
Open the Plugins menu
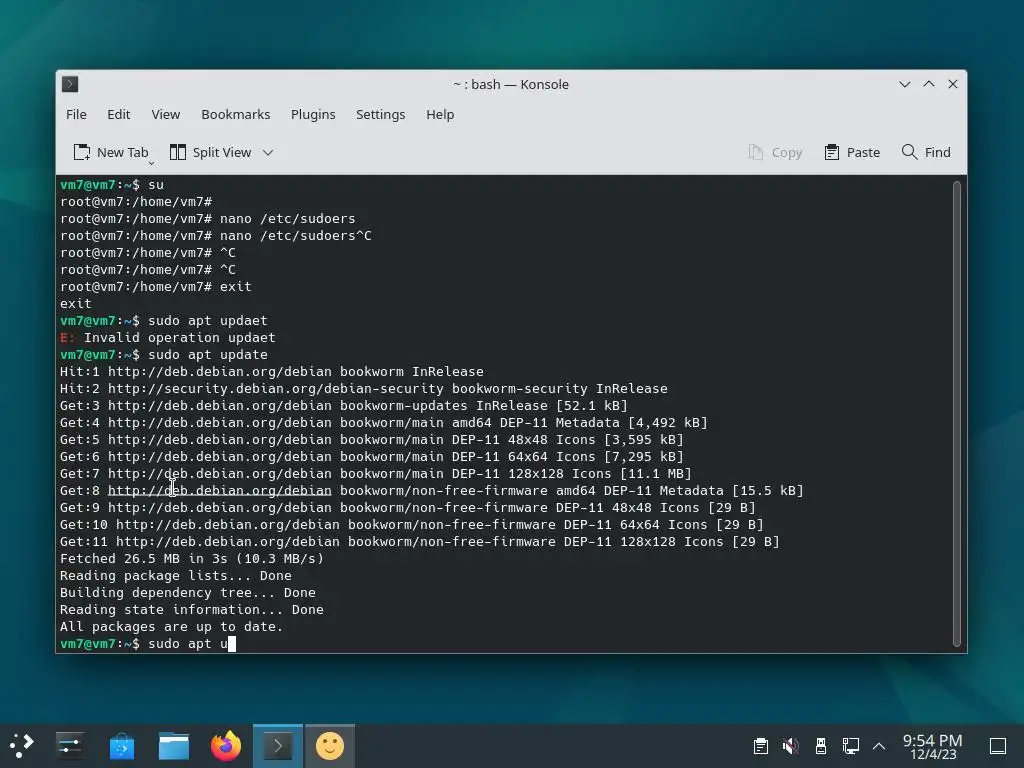313,114
